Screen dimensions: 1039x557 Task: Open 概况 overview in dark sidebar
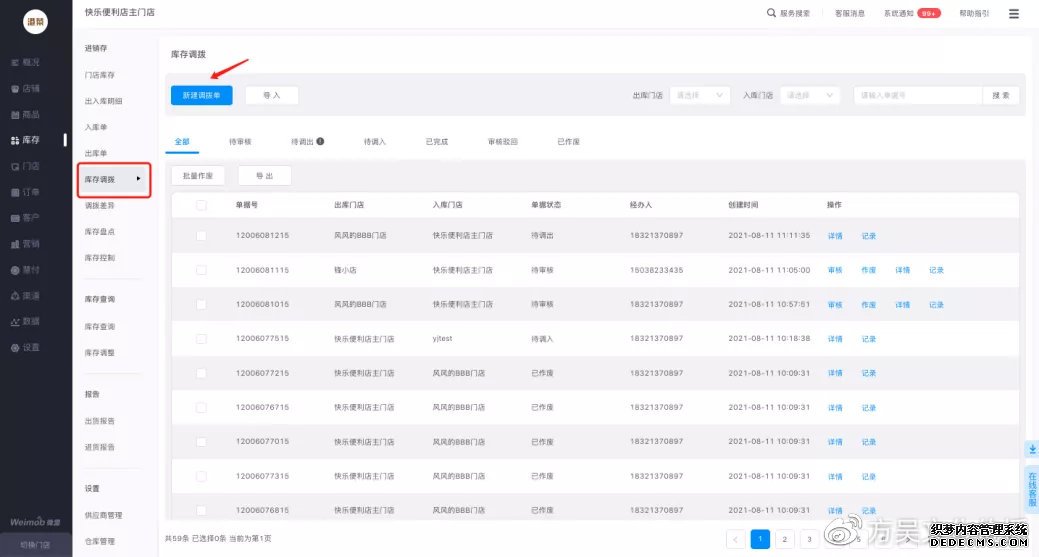[x=25, y=62]
